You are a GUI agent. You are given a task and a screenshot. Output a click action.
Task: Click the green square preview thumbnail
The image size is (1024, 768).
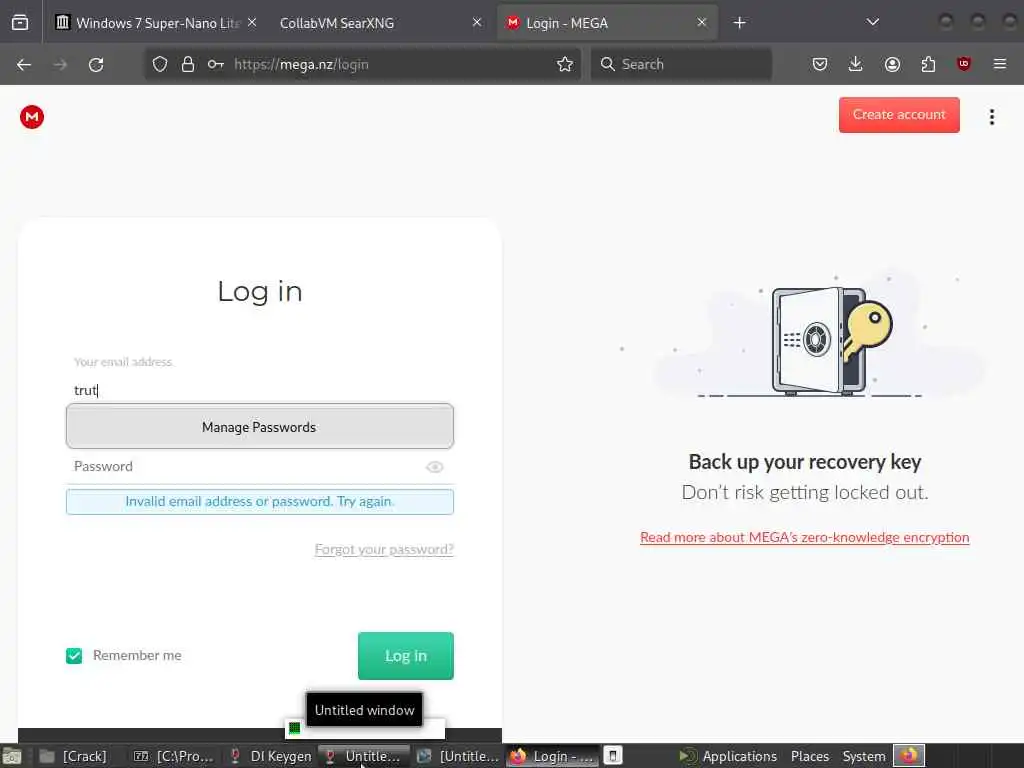[295, 728]
